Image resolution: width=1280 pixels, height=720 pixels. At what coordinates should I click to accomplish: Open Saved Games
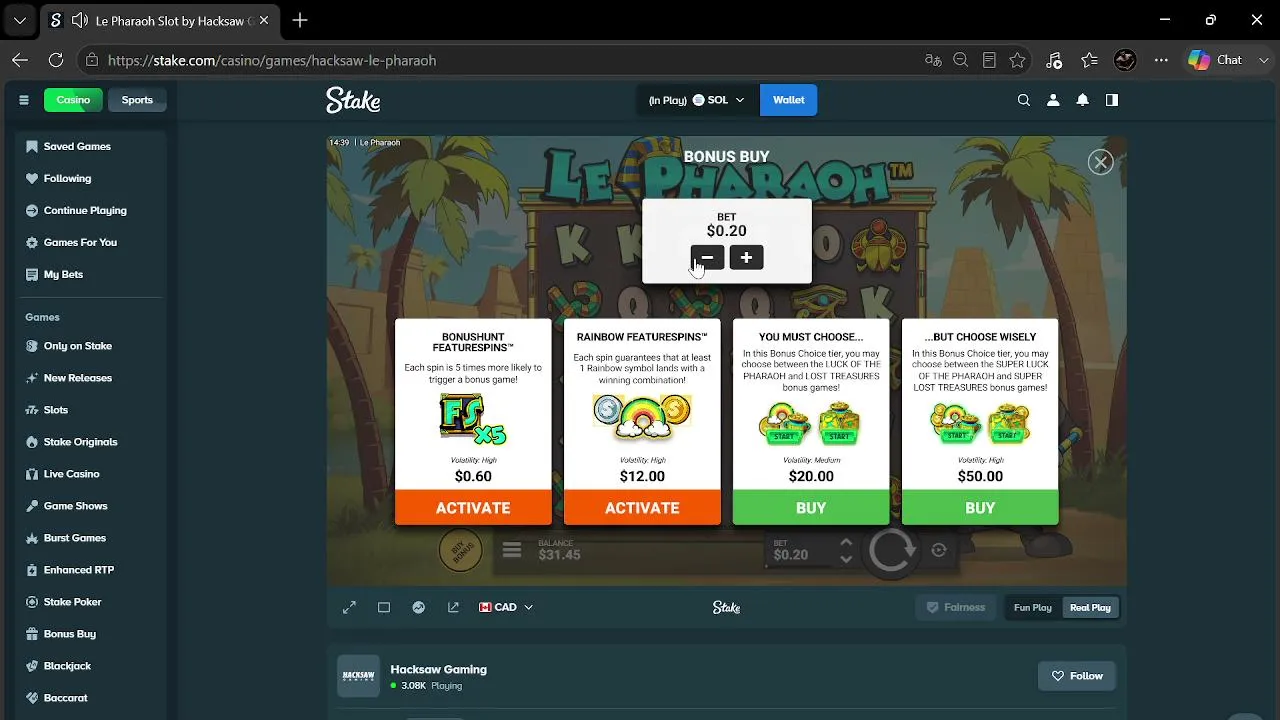tap(90, 146)
